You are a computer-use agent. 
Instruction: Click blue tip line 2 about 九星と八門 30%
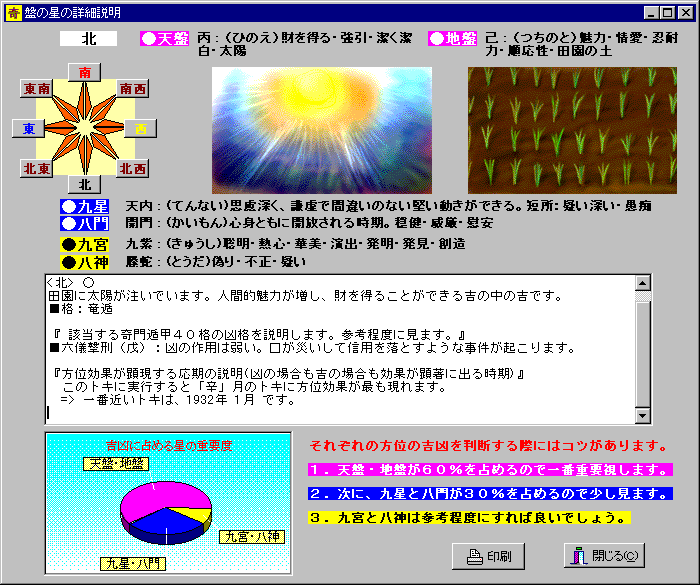coord(490,494)
